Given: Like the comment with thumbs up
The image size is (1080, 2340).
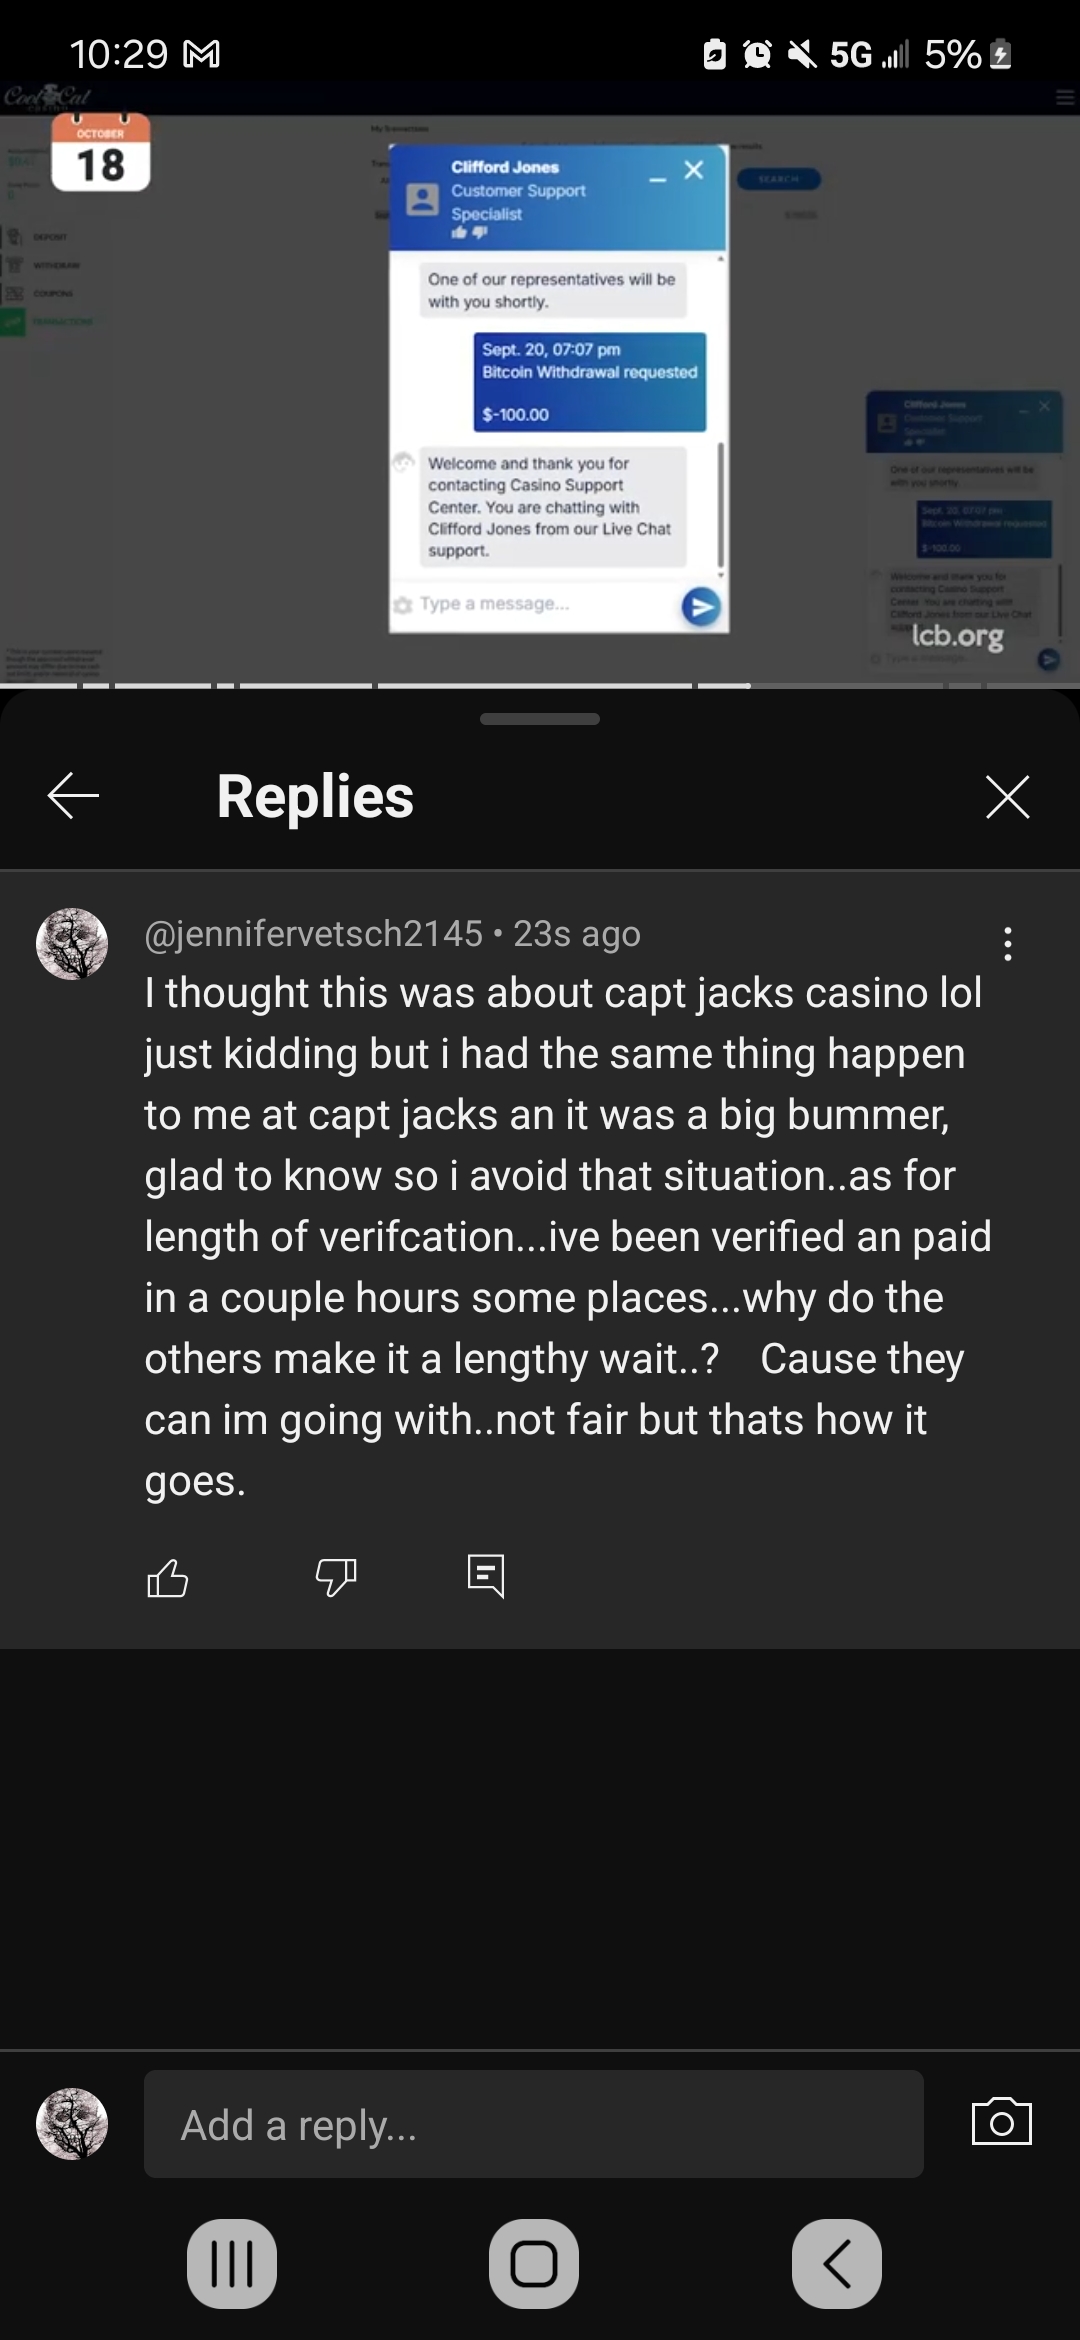Looking at the screenshot, I should [x=167, y=1578].
